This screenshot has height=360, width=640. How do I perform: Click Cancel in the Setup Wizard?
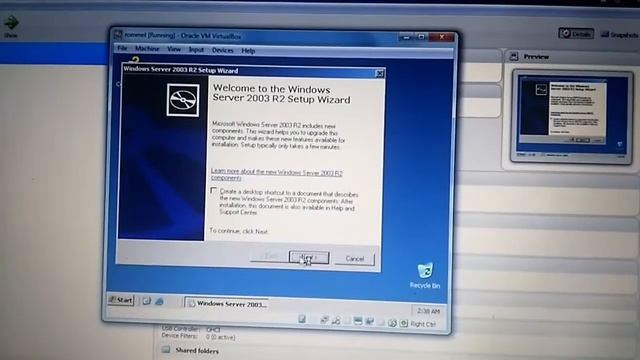pos(354,258)
